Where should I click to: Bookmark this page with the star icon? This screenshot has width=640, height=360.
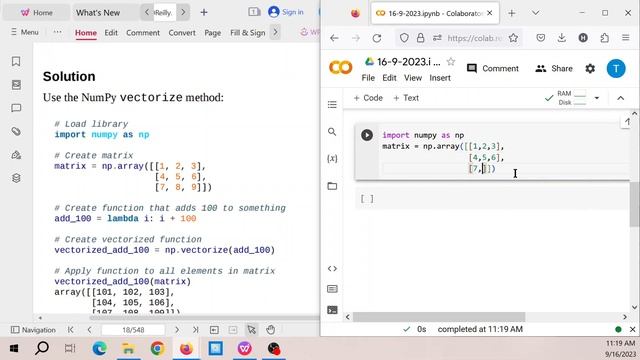coord(513,38)
